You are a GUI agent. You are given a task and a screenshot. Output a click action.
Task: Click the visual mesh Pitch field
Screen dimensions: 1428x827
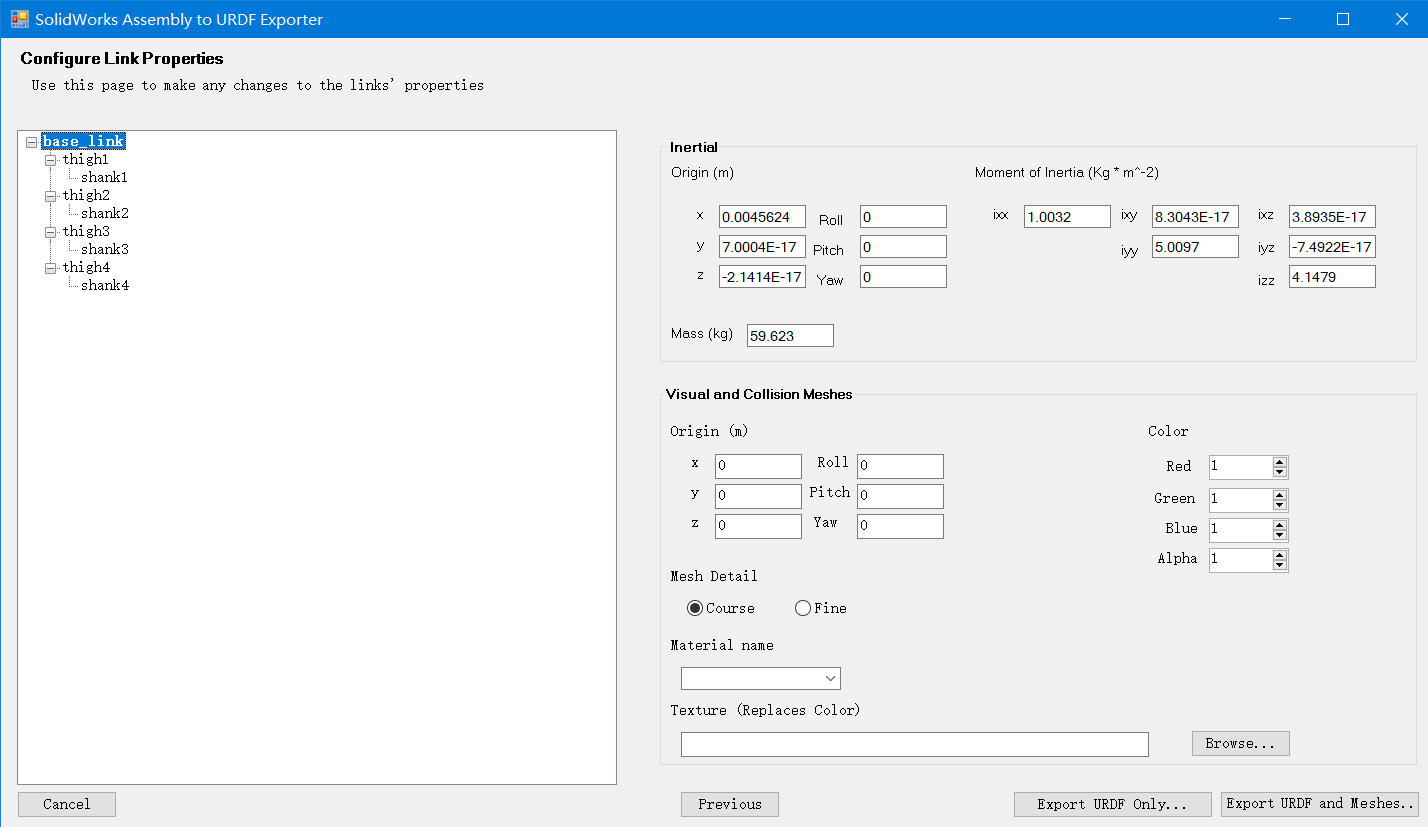pyautogui.click(x=900, y=497)
